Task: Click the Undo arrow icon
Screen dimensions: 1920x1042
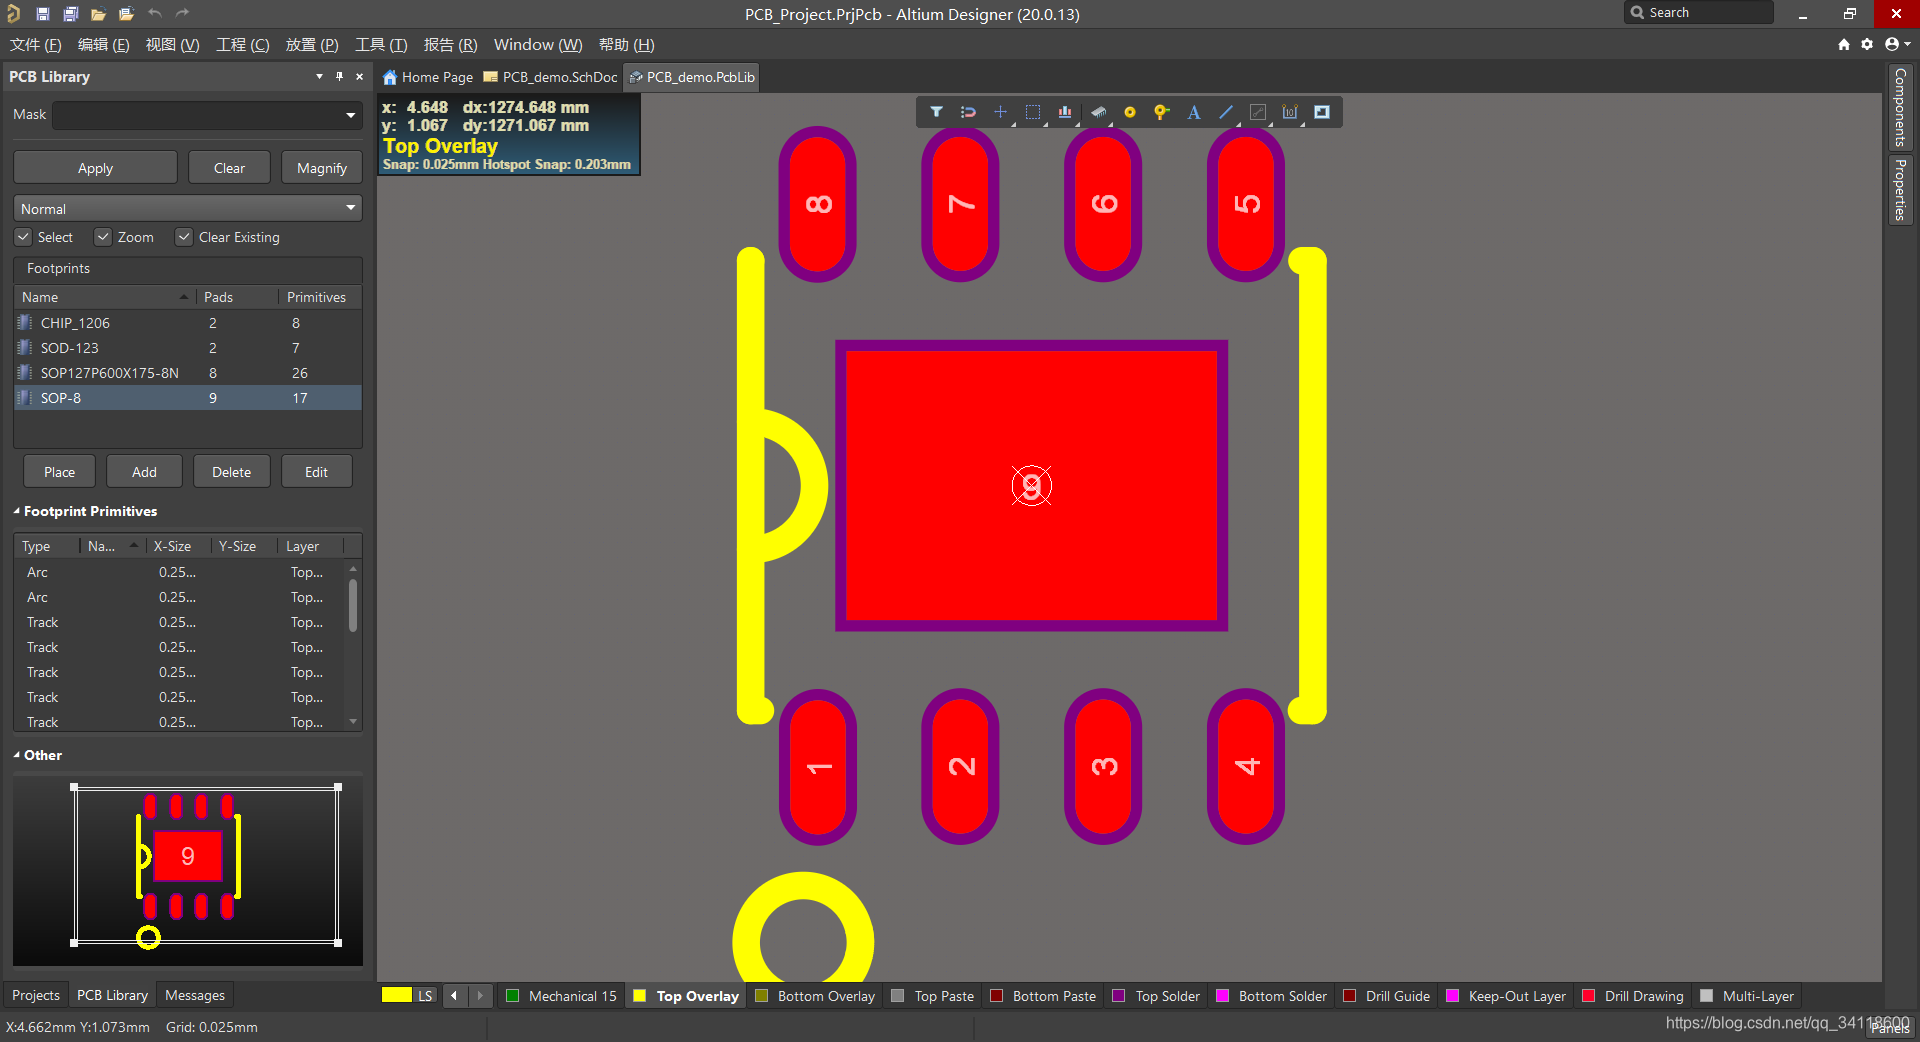Action: pos(155,13)
